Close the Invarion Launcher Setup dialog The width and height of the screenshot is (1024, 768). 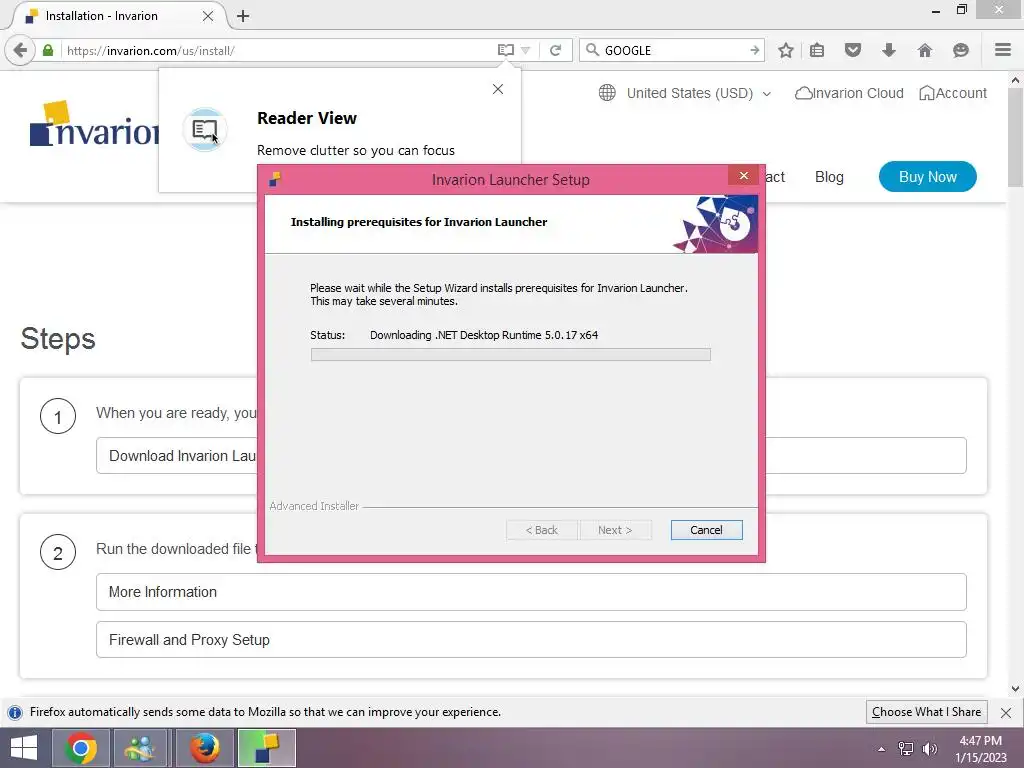(x=743, y=176)
